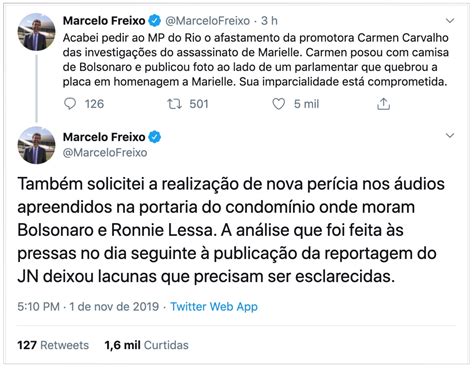
Task: Click Marcelo Freixo name on first tweet
Action: [x=104, y=21]
